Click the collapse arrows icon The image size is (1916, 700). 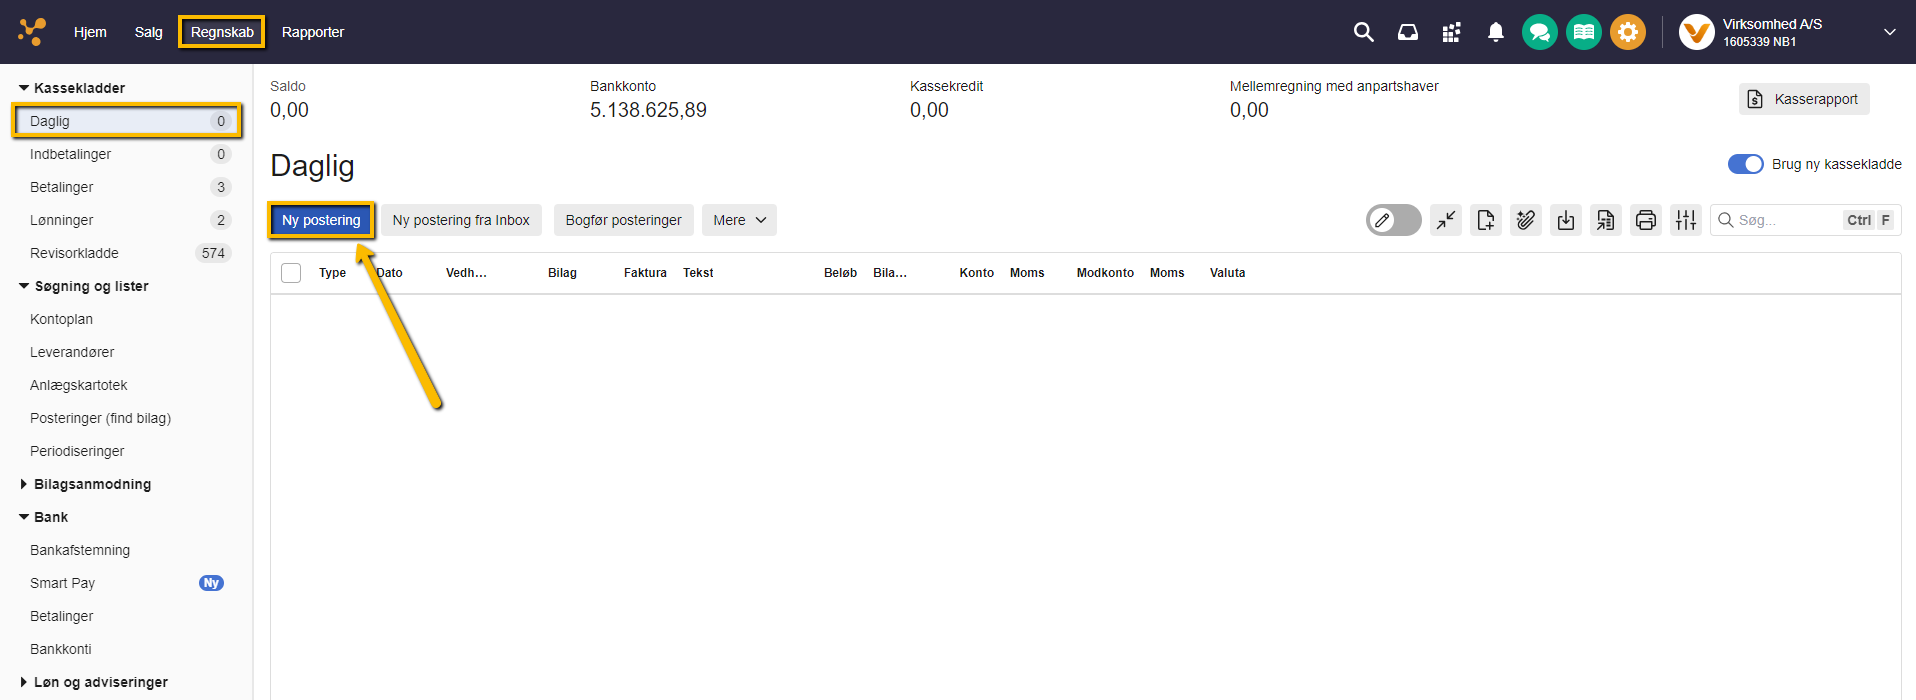click(1445, 220)
